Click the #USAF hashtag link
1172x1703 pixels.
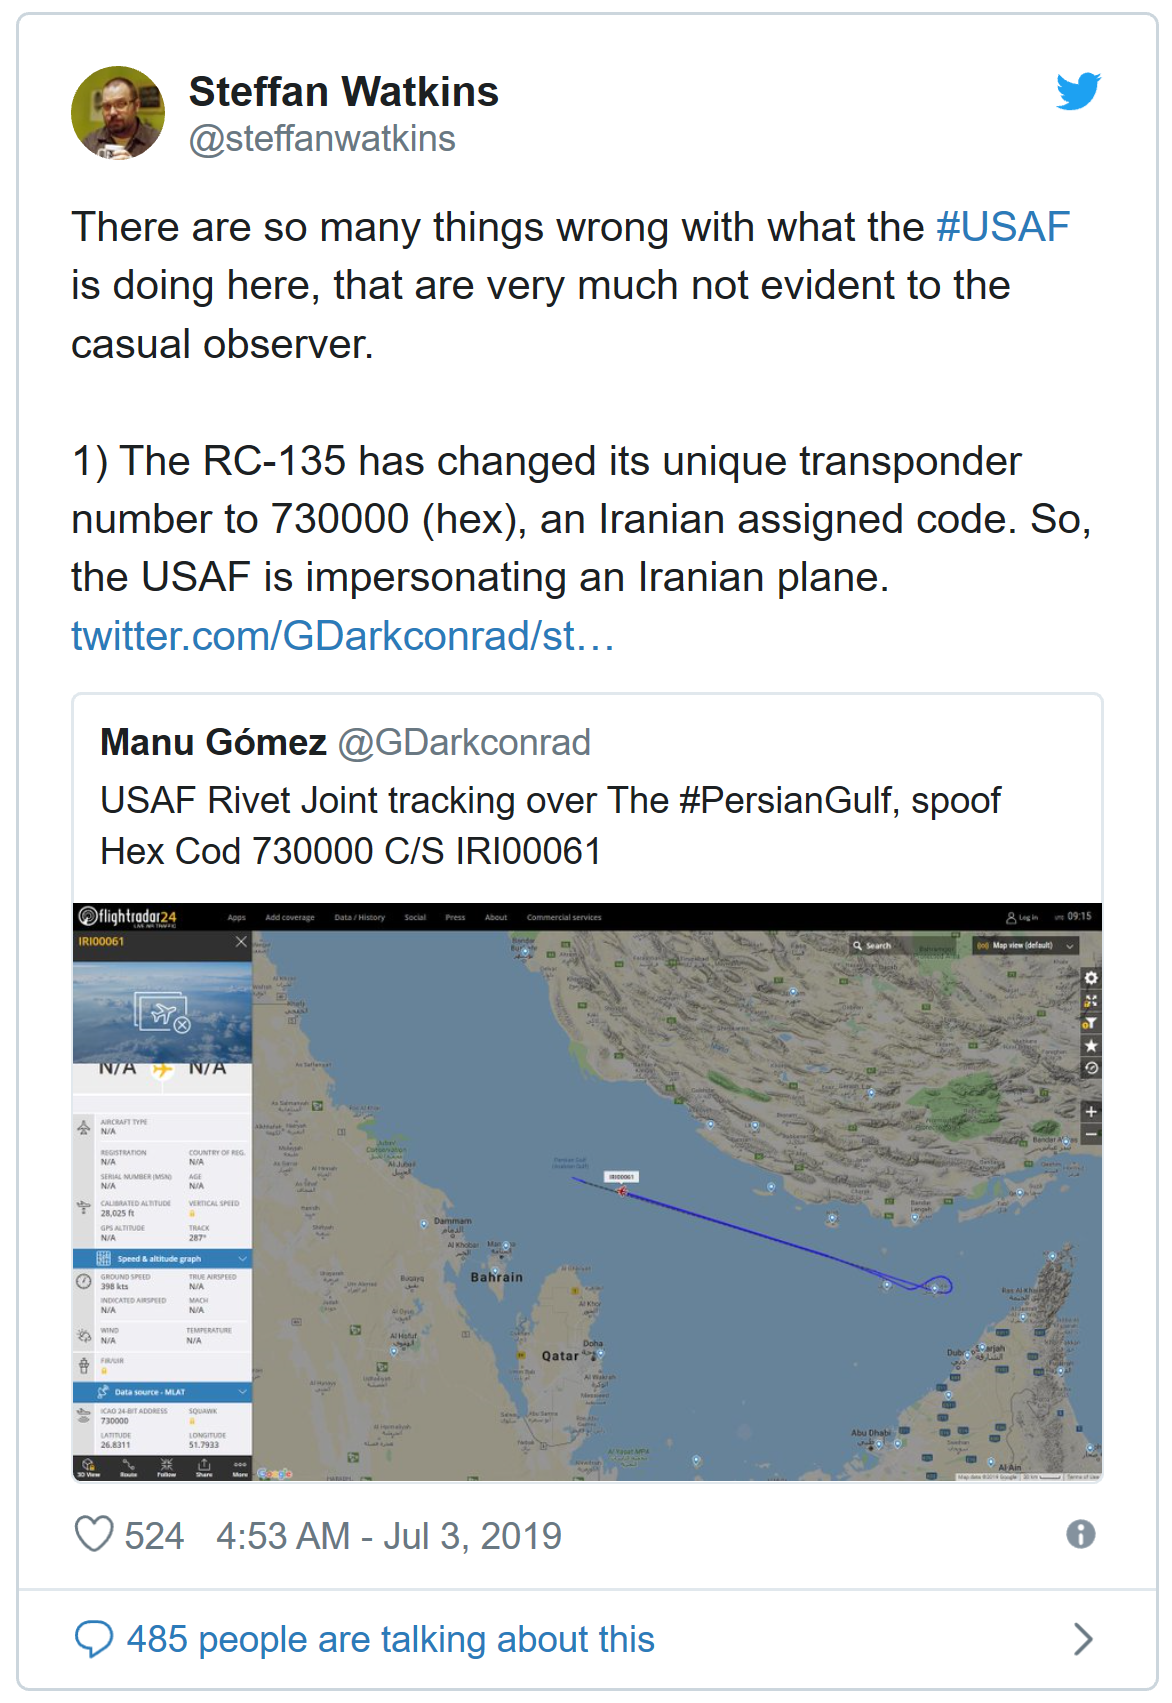(x=1003, y=227)
